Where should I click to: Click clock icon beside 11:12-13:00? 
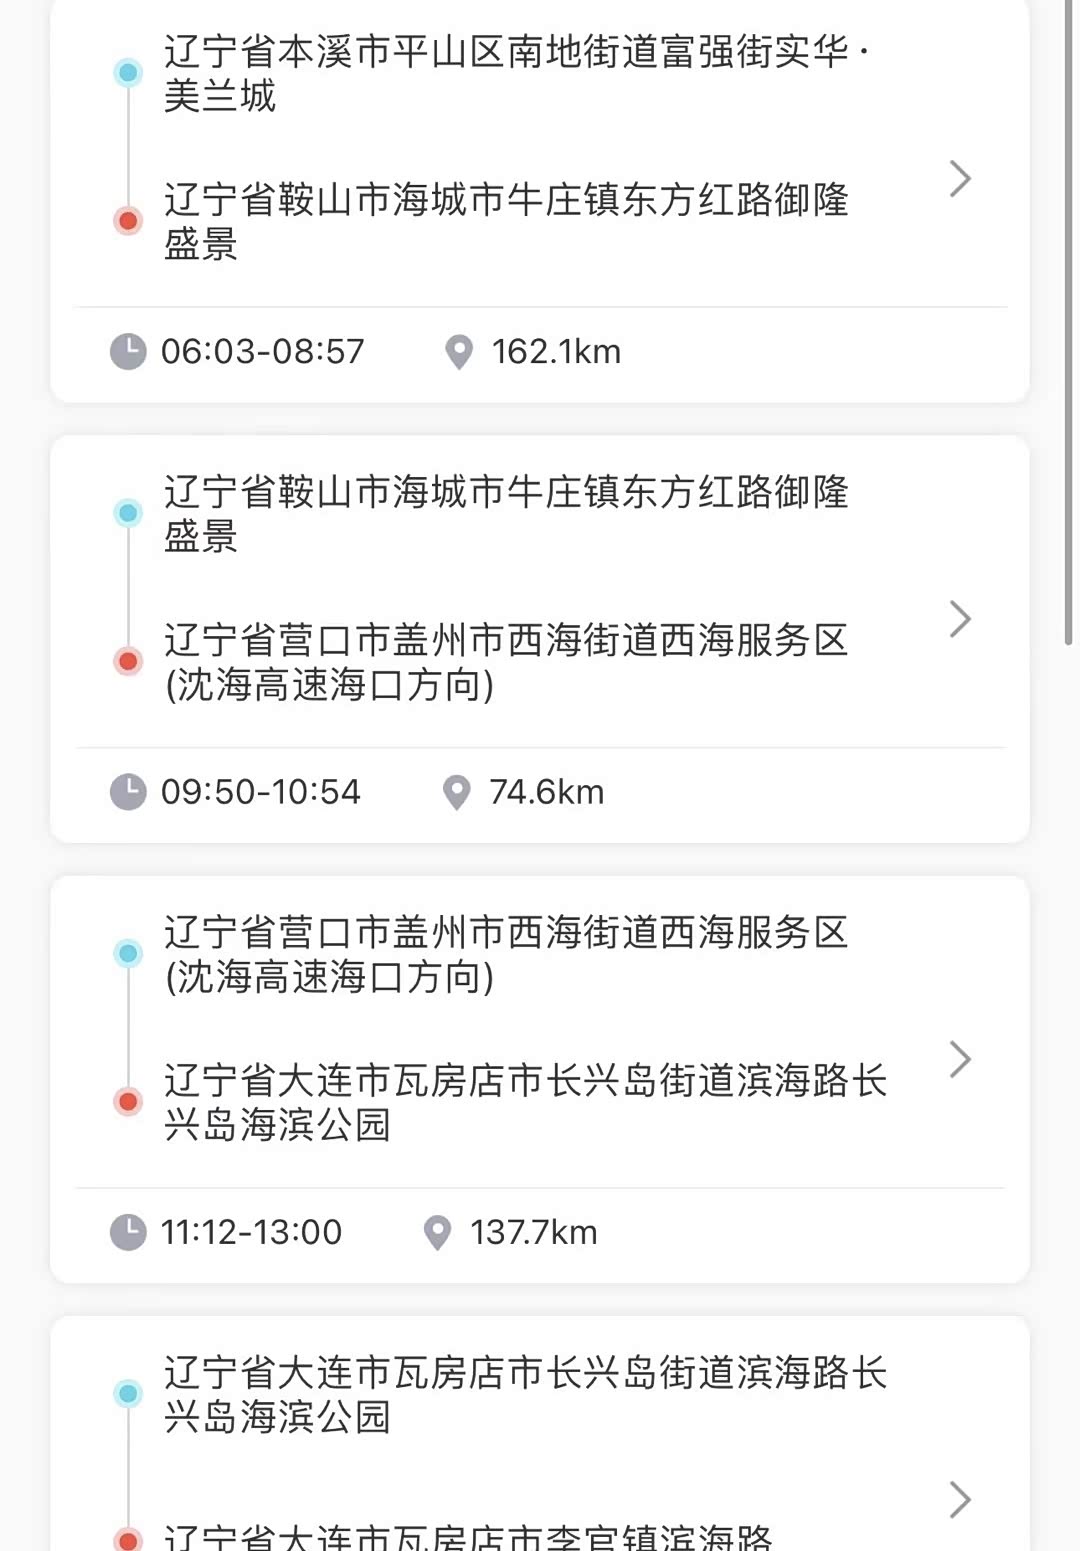coord(128,1232)
